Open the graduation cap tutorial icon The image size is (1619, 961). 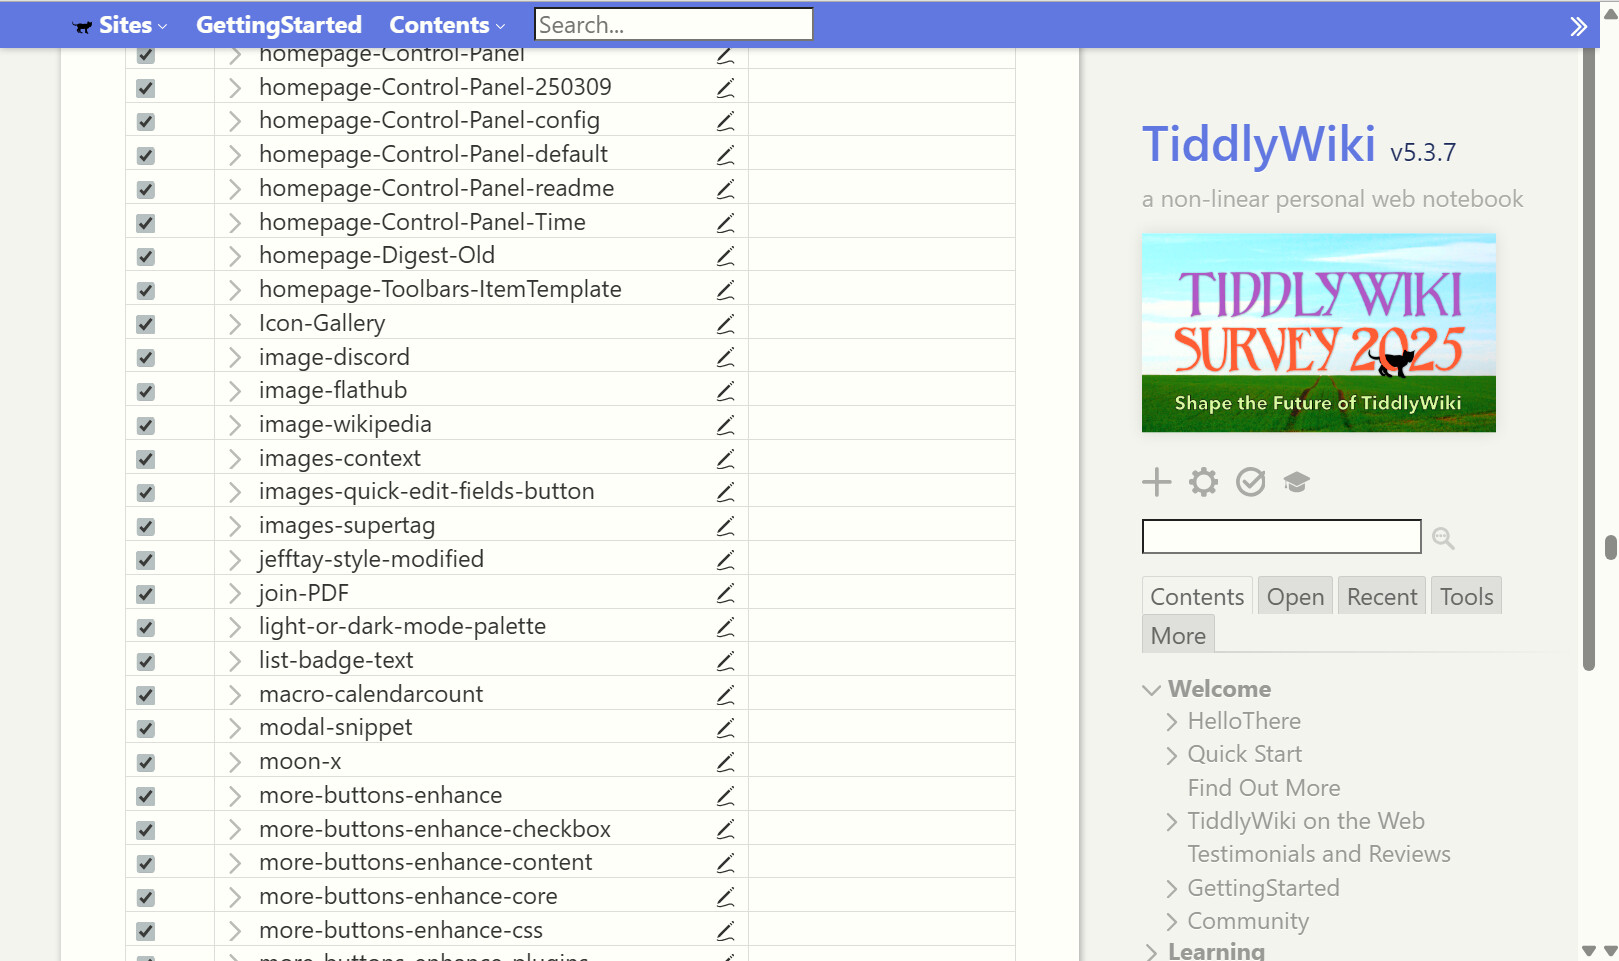point(1297,482)
